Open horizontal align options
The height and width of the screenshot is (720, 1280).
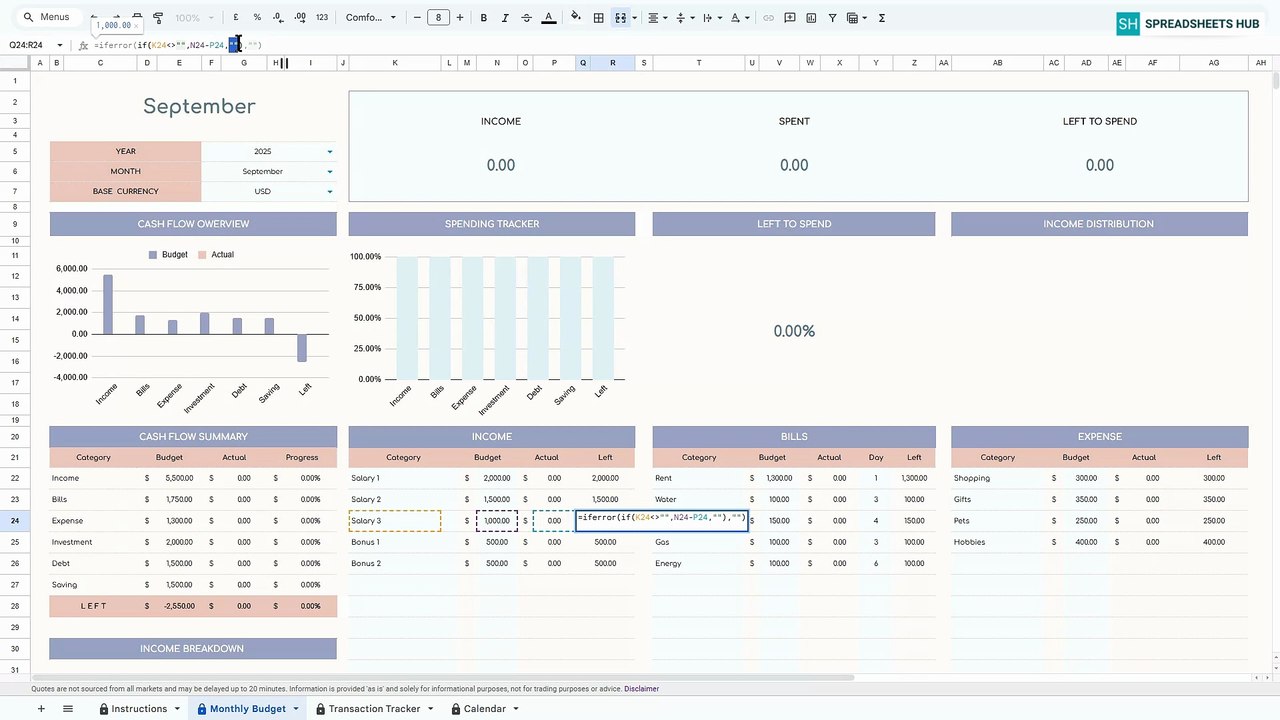[656, 18]
